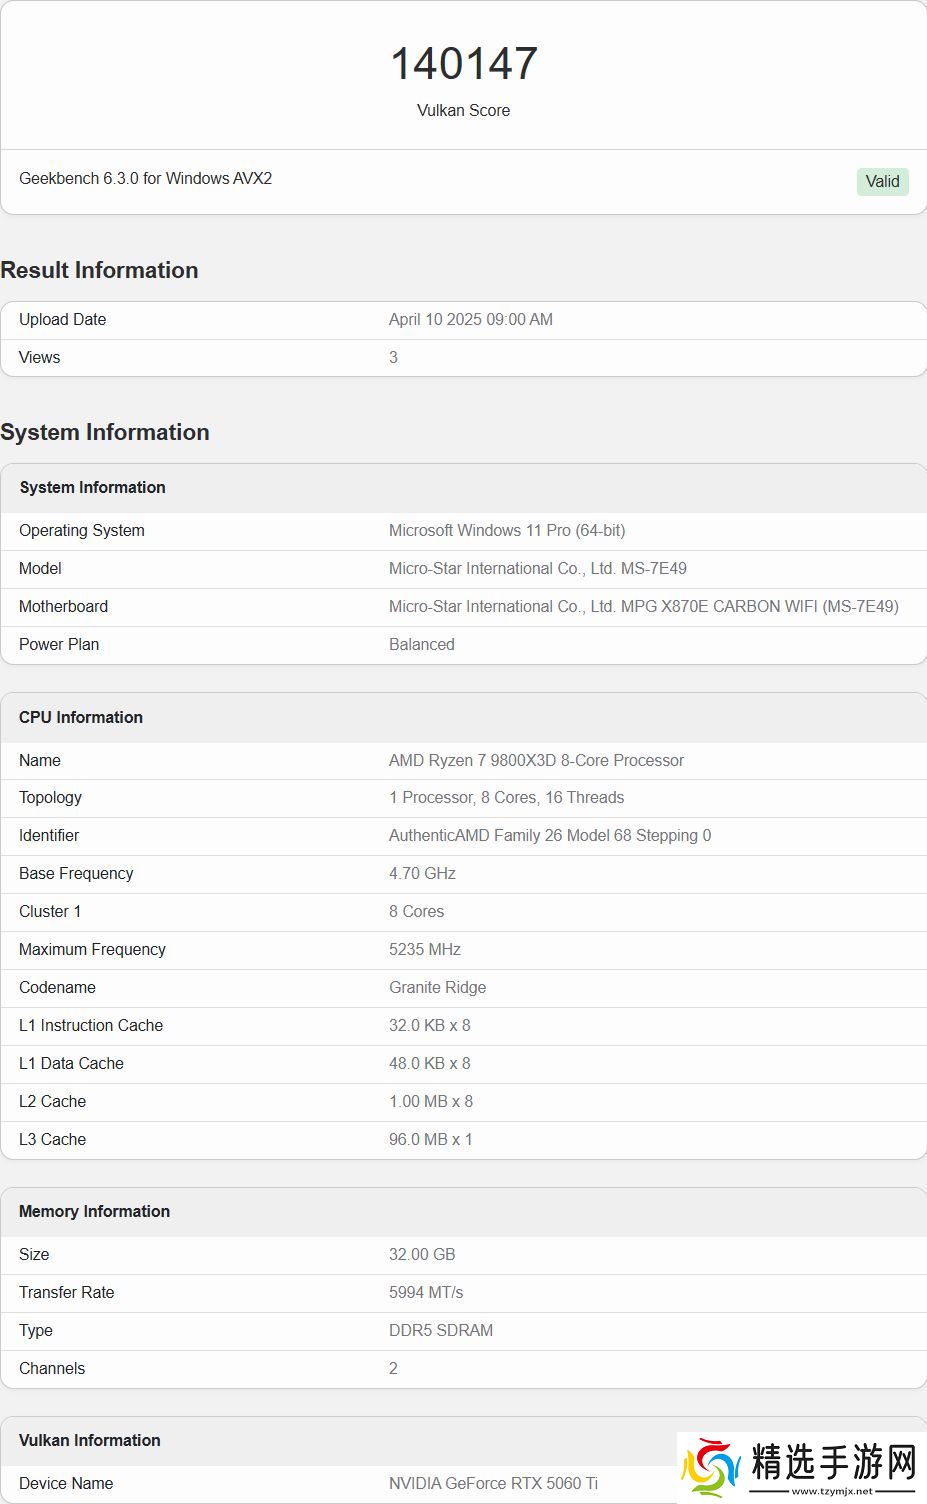Click the 96.0 MB x 1 L3 Cache value
The width and height of the screenshot is (927, 1504).
[x=430, y=1139]
